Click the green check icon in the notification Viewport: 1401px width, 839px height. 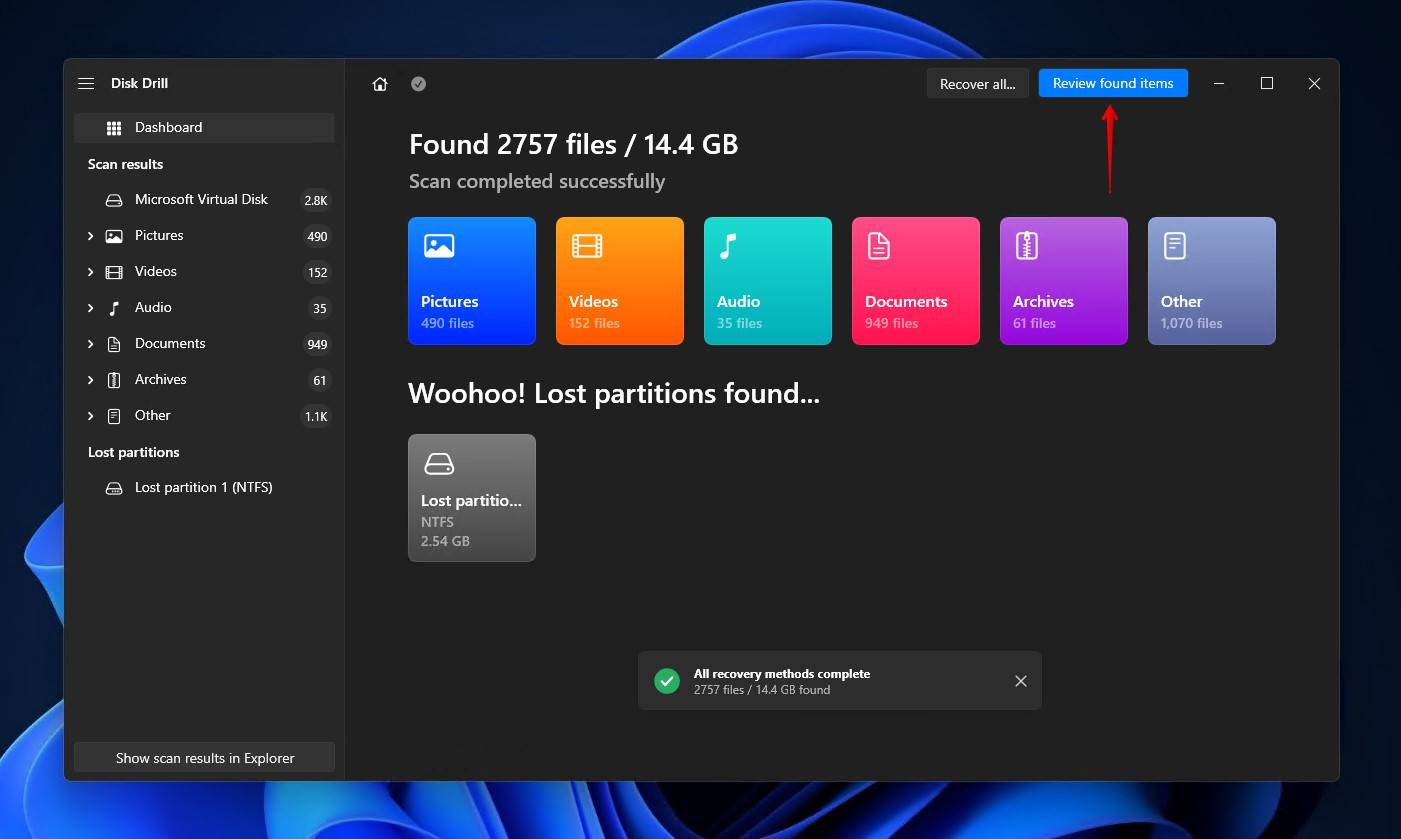click(667, 681)
